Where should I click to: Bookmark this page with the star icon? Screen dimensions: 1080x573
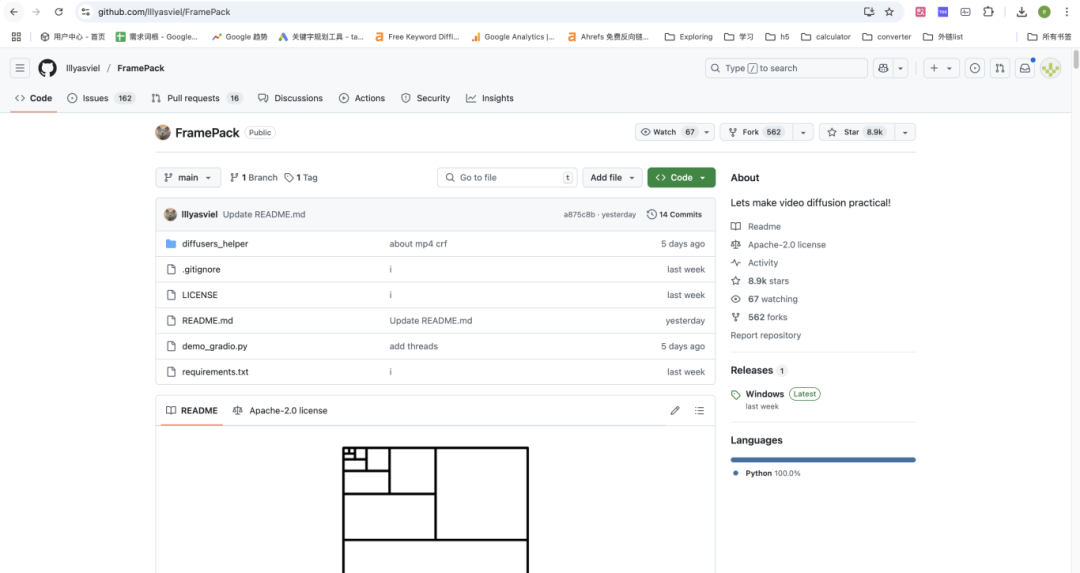click(889, 12)
